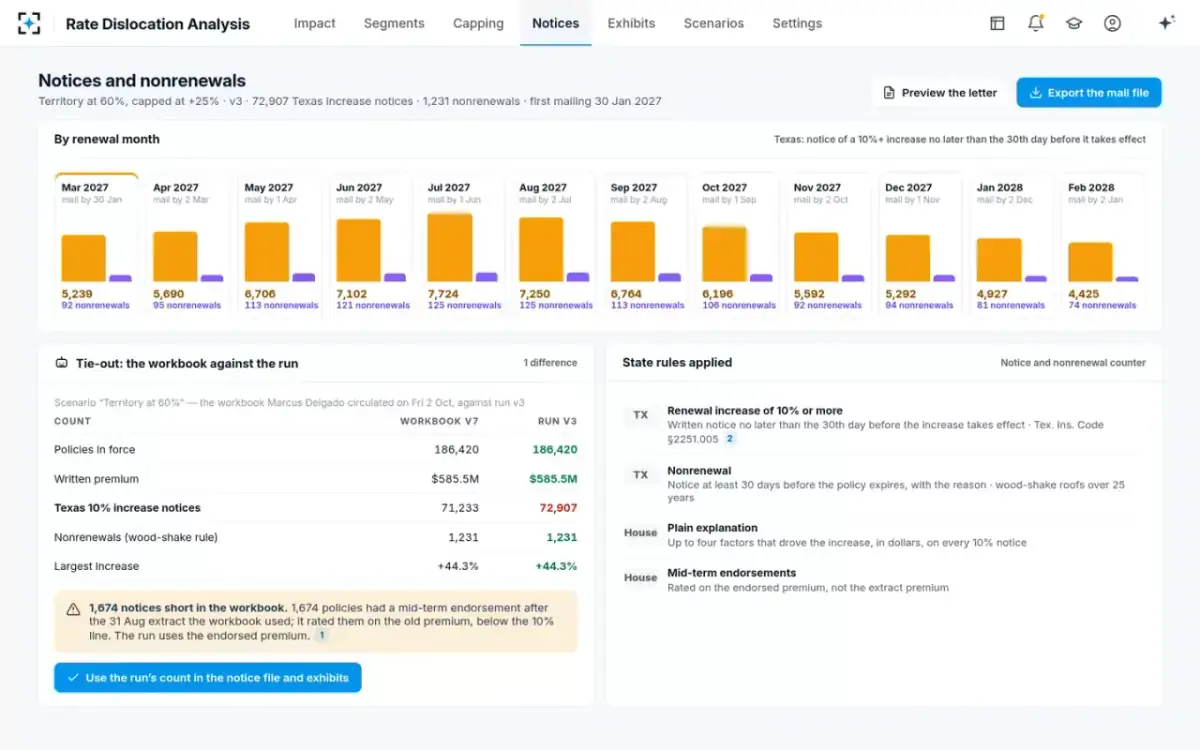The image size is (1200, 750).
Task: Click the run value 72,907
Action: point(558,508)
